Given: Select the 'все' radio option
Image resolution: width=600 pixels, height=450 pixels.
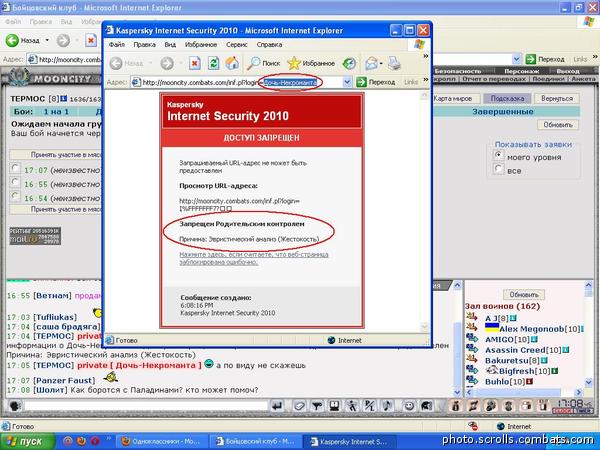Looking at the screenshot, I should (499, 169).
